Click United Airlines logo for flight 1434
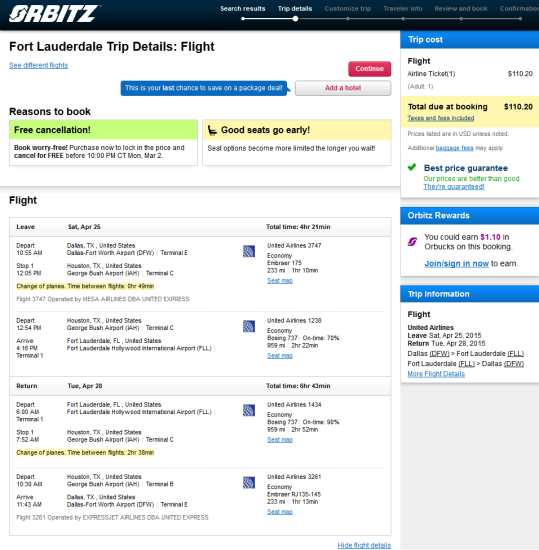Screen dimensions: 539x550 (249, 410)
